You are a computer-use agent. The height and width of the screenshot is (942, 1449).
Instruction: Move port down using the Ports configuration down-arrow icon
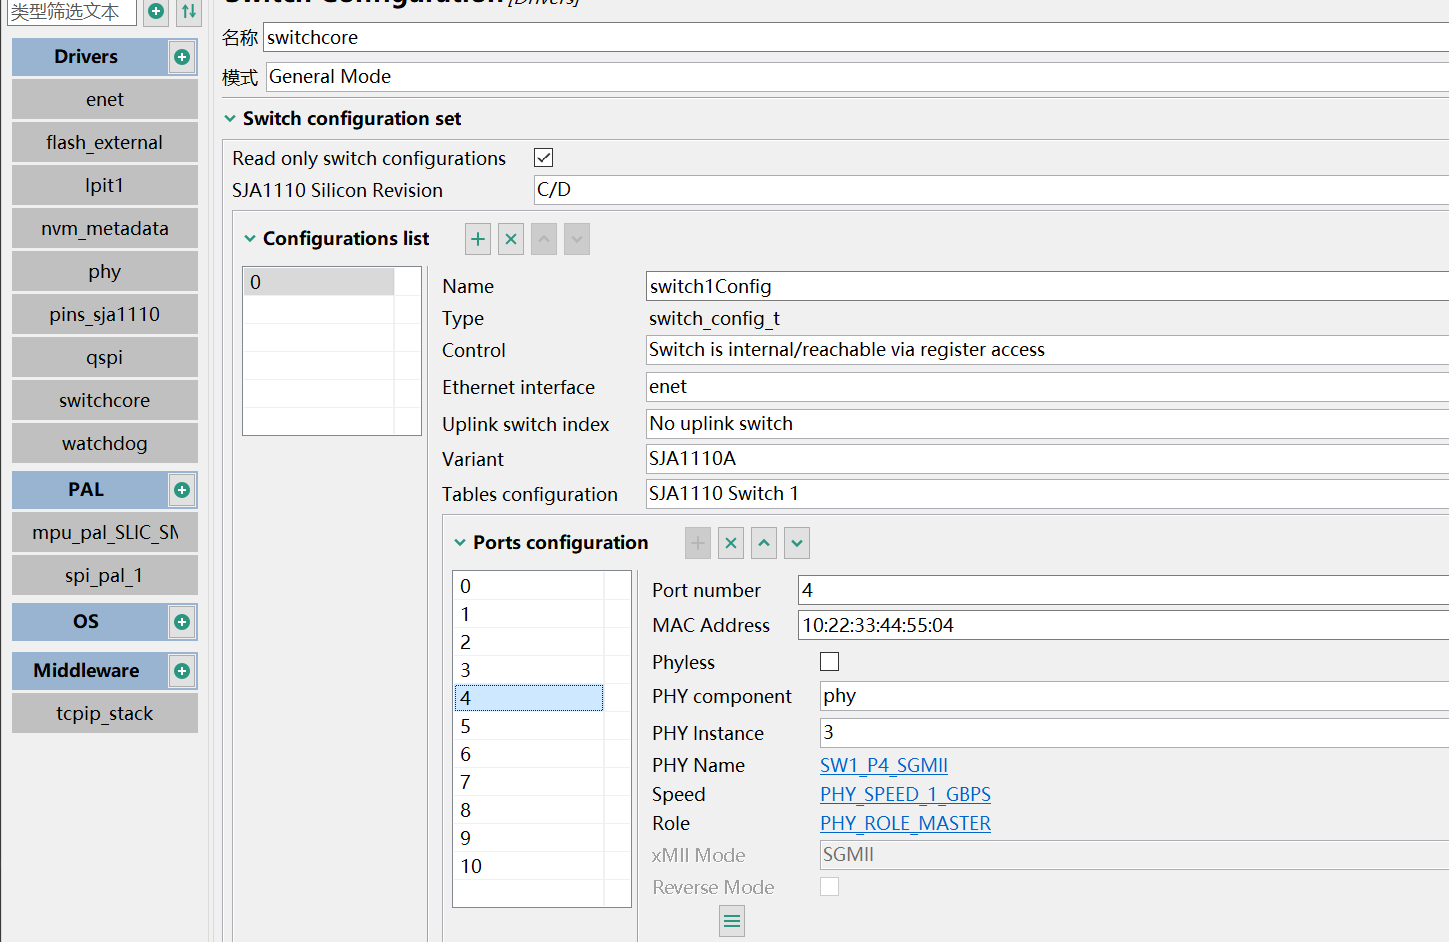click(x=796, y=542)
